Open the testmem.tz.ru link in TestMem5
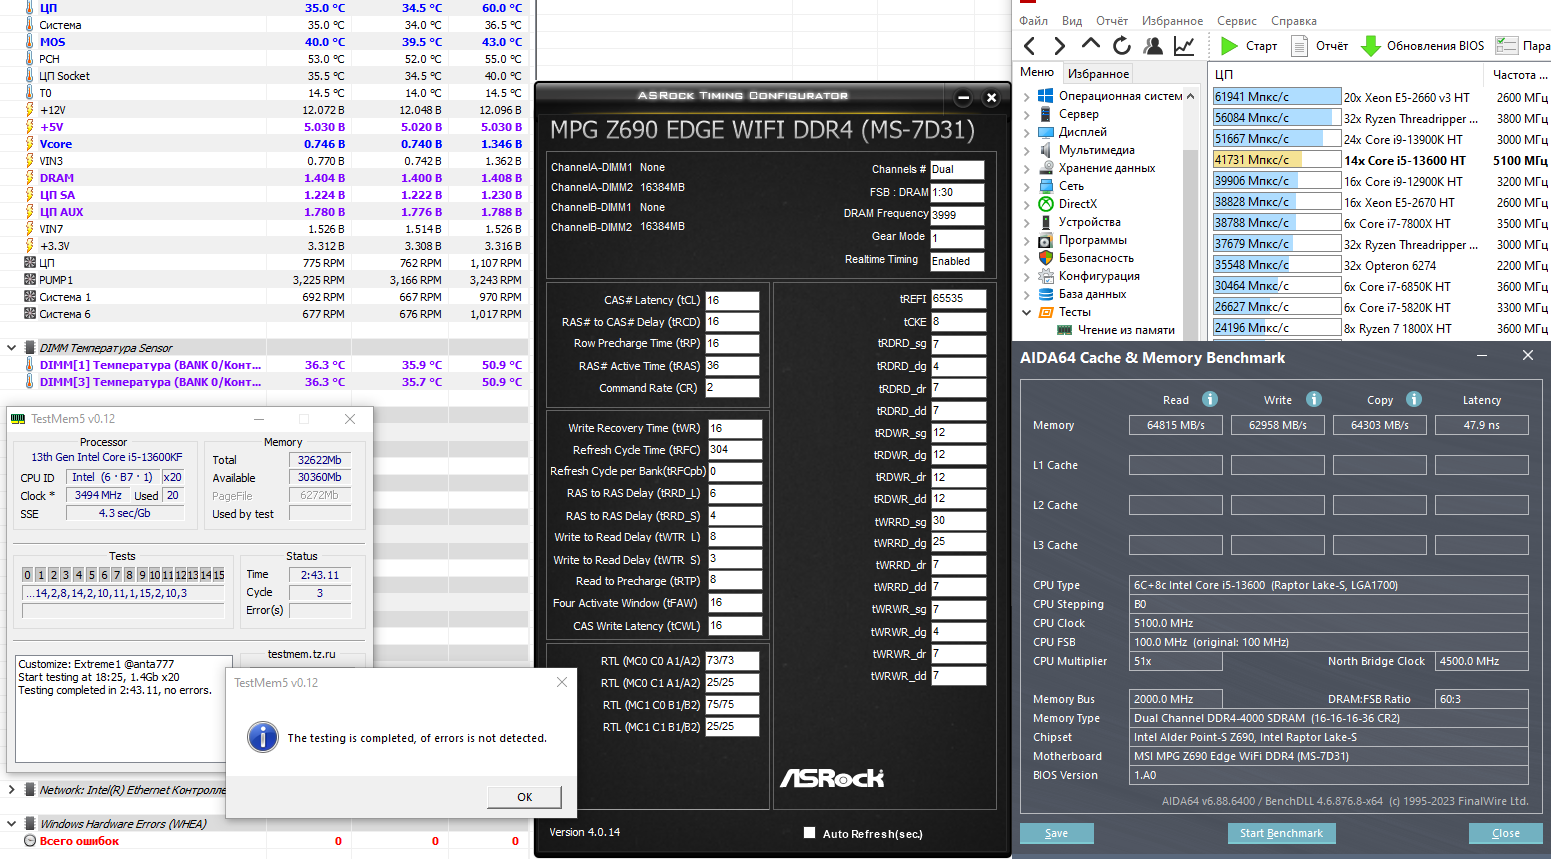The height and width of the screenshot is (859, 1551). click(302, 654)
